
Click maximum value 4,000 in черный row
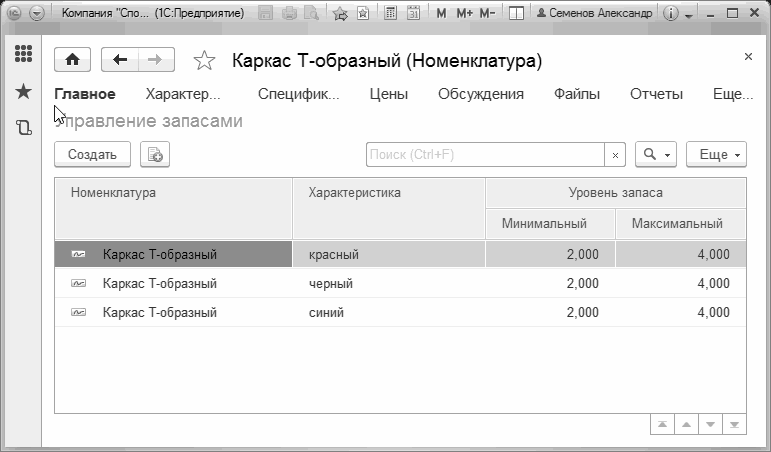pos(681,283)
